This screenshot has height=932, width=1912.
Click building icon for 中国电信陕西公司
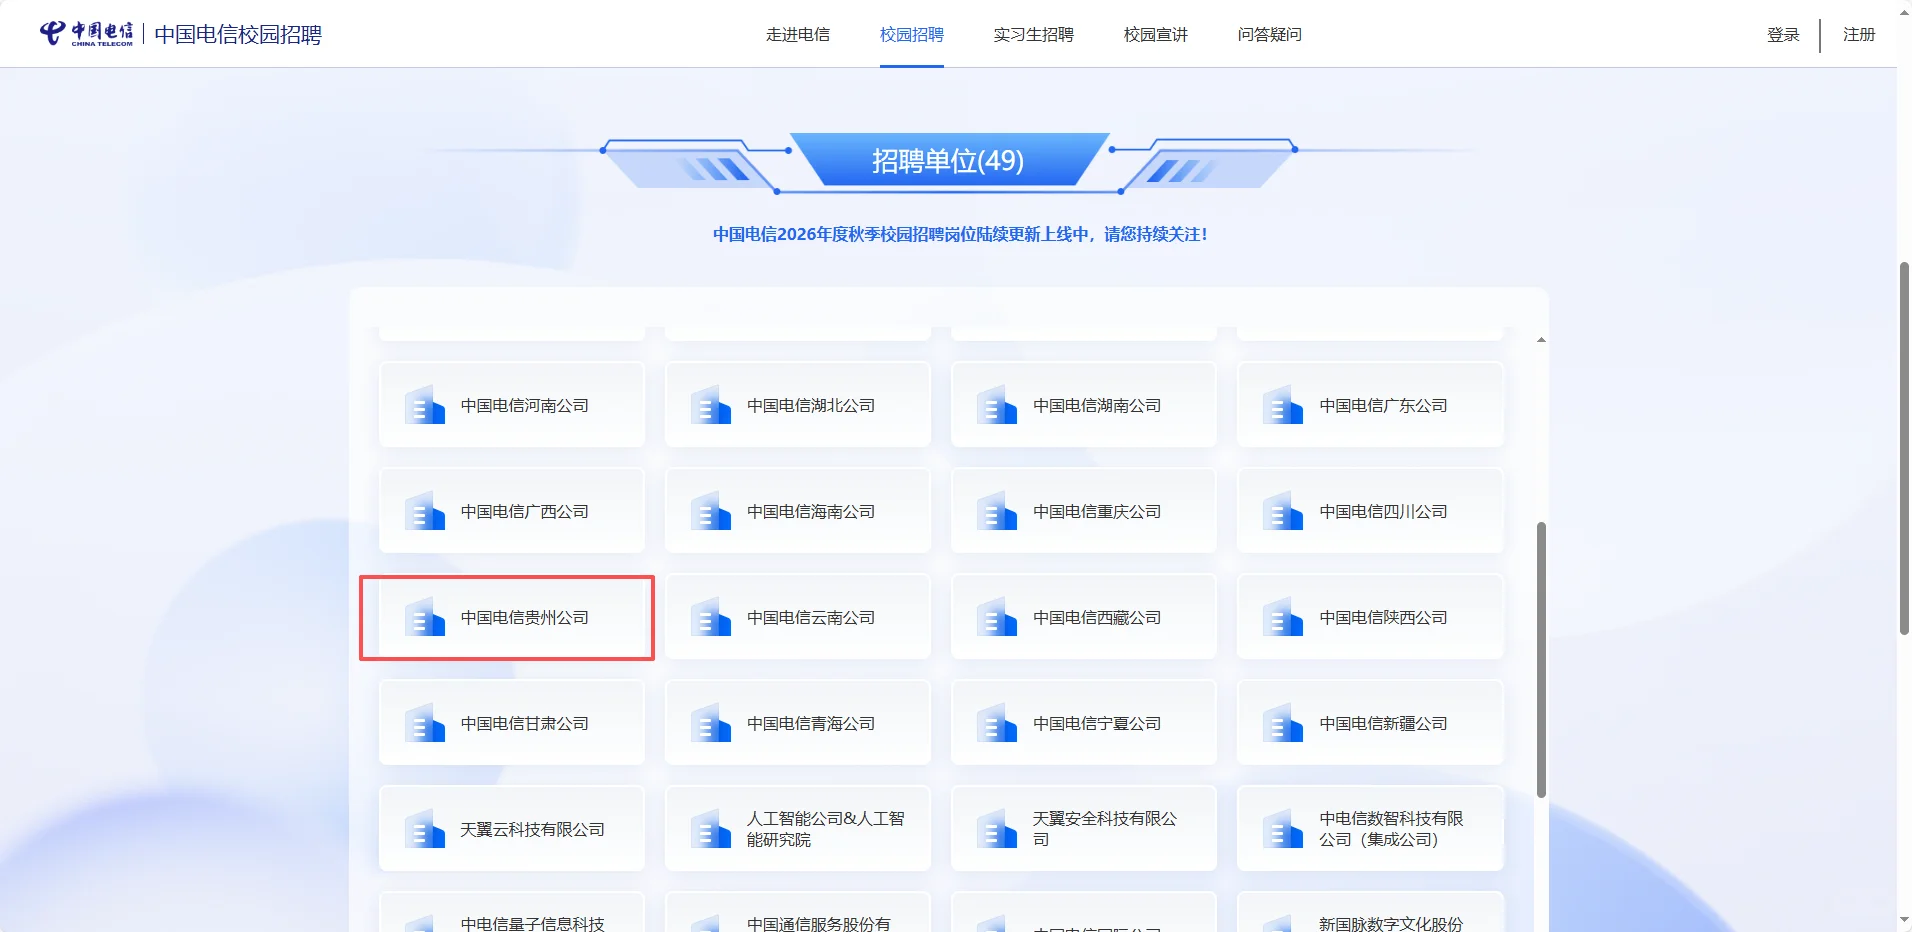[1283, 617]
